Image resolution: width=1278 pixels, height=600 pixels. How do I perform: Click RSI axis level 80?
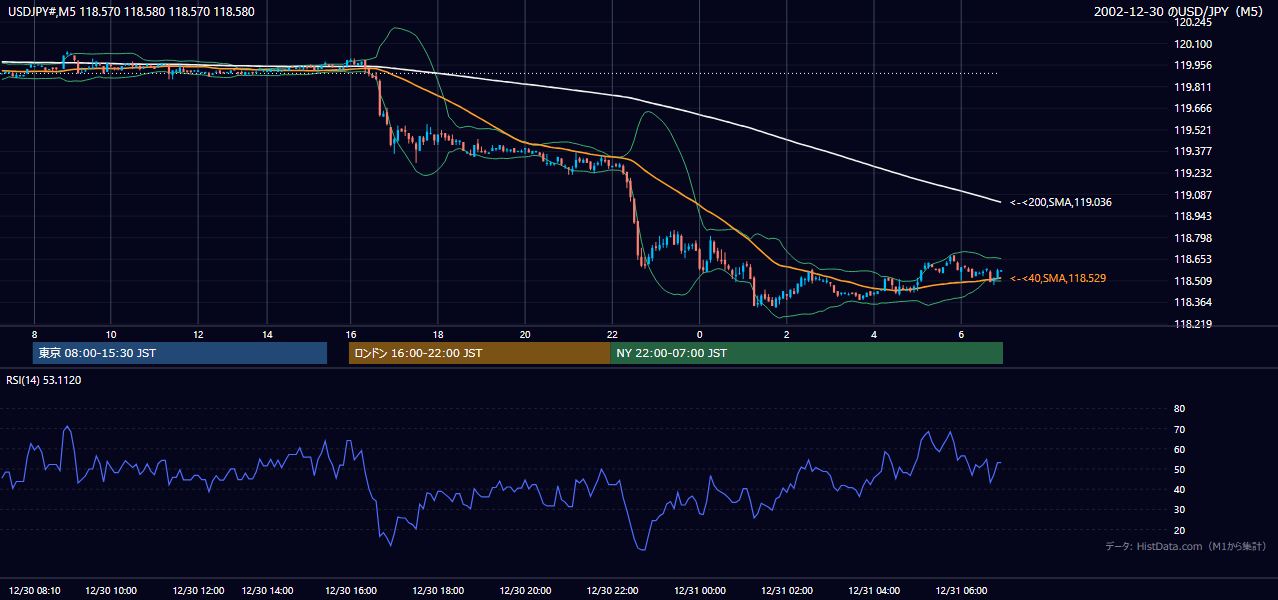(1179, 409)
